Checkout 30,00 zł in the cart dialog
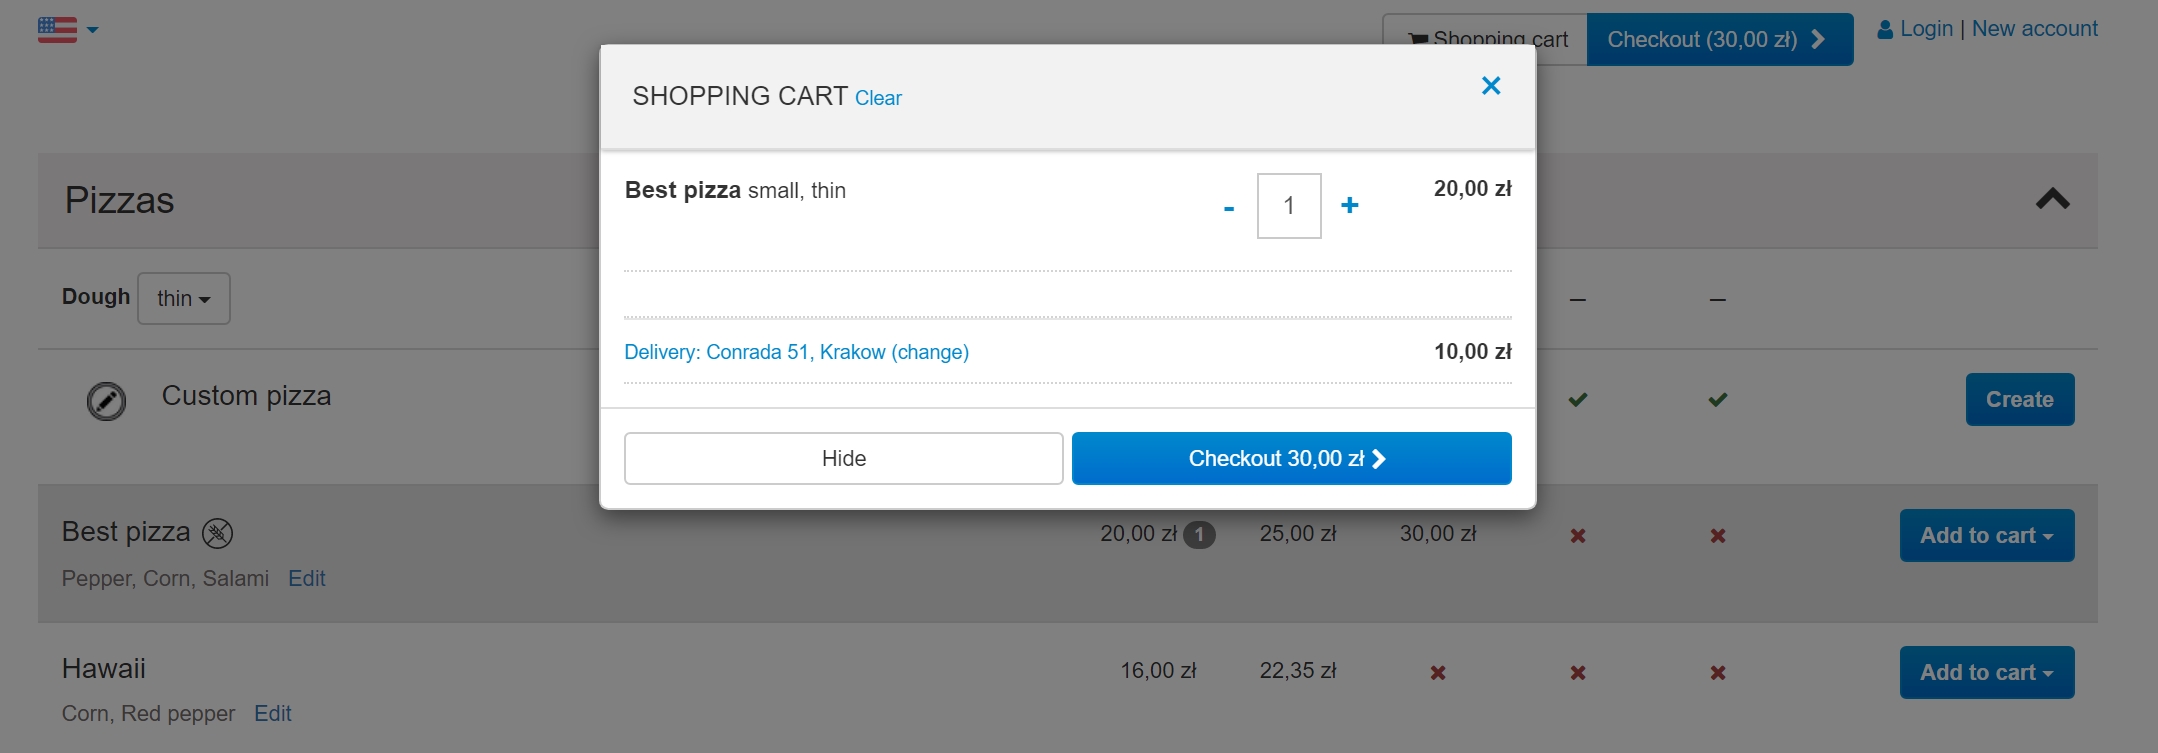The image size is (2158, 753). [1291, 458]
